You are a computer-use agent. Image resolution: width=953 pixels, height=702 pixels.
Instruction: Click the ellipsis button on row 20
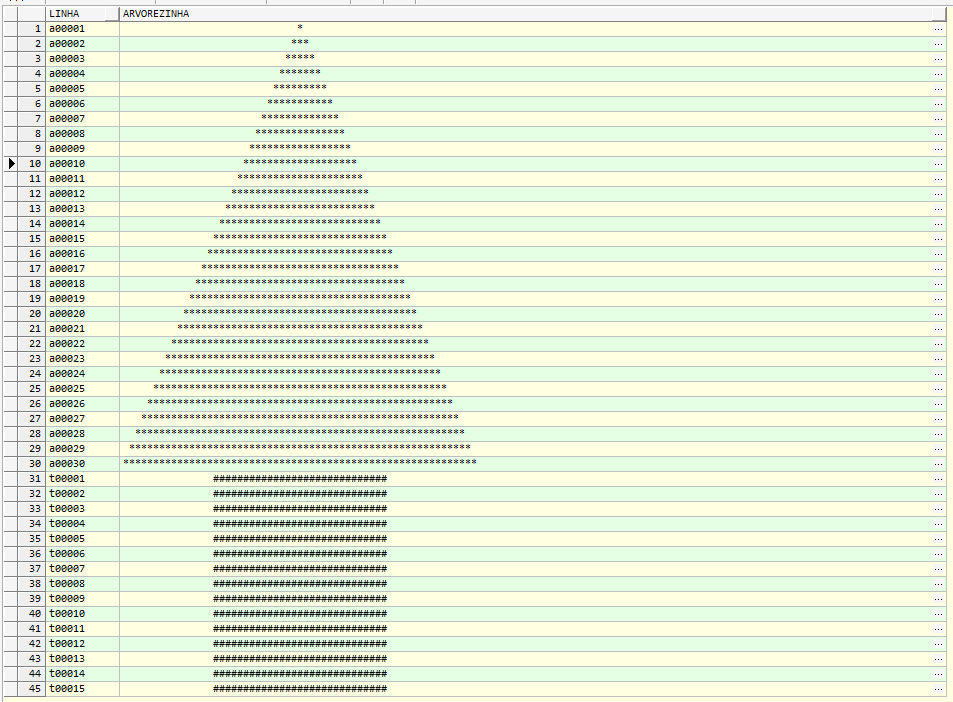(937, 314)
